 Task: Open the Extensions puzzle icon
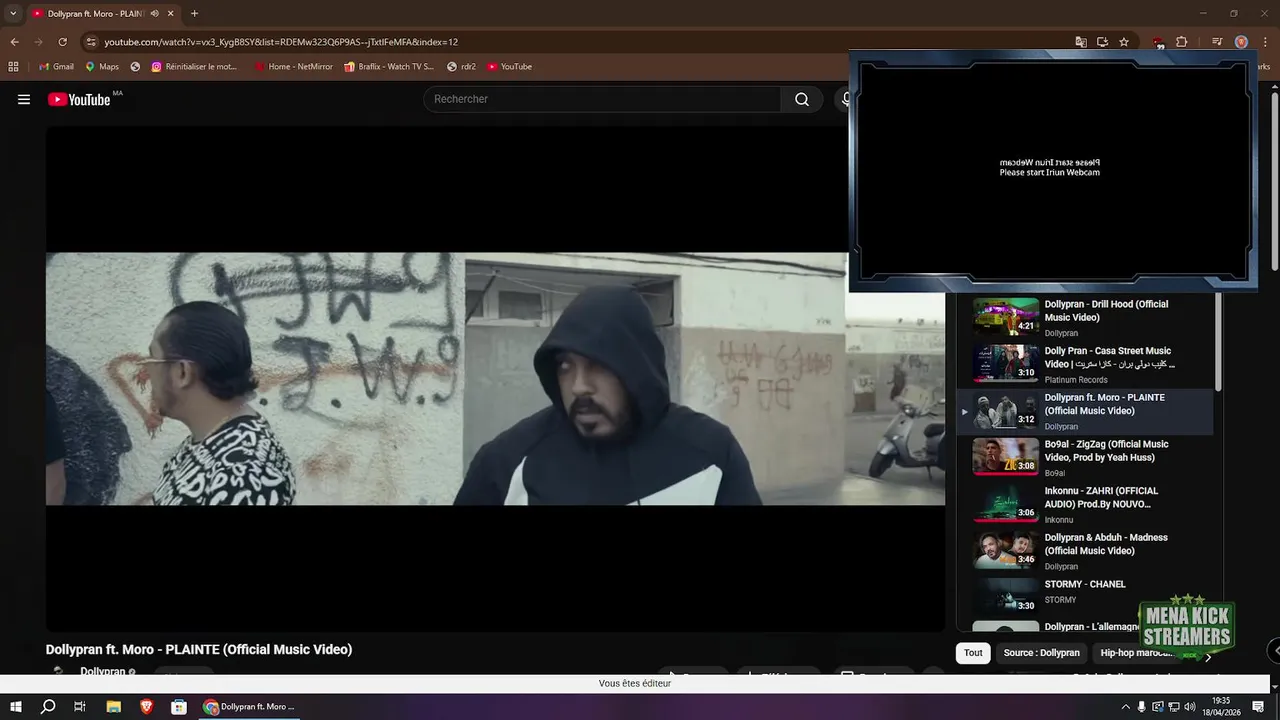point(1181,42)
